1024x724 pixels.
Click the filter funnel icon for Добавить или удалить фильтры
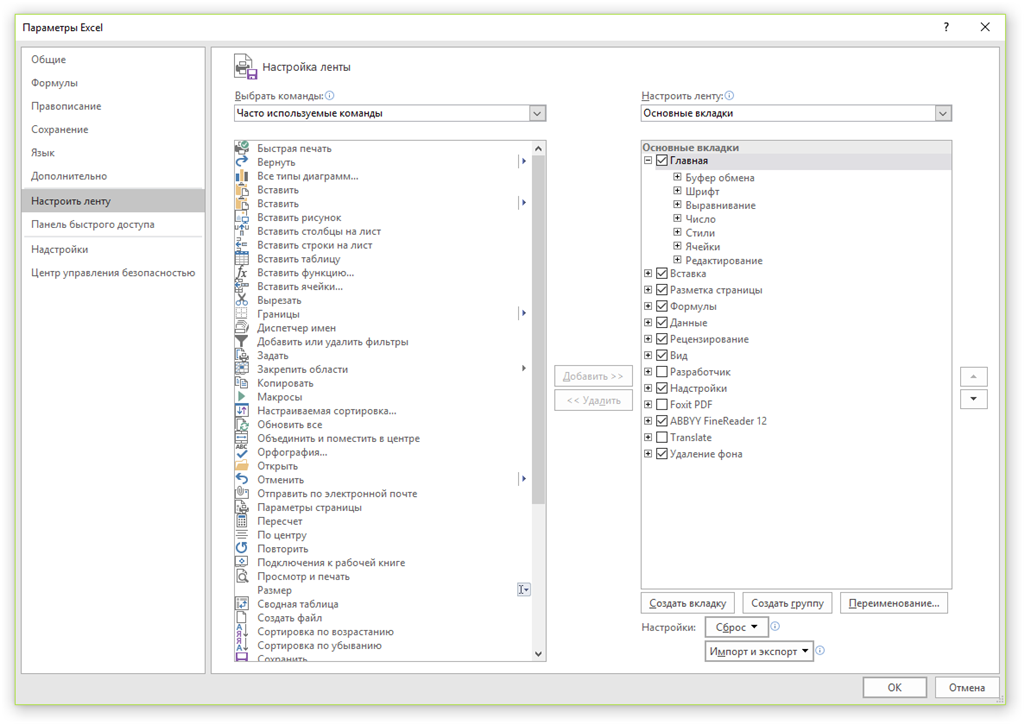pos(242,341)
